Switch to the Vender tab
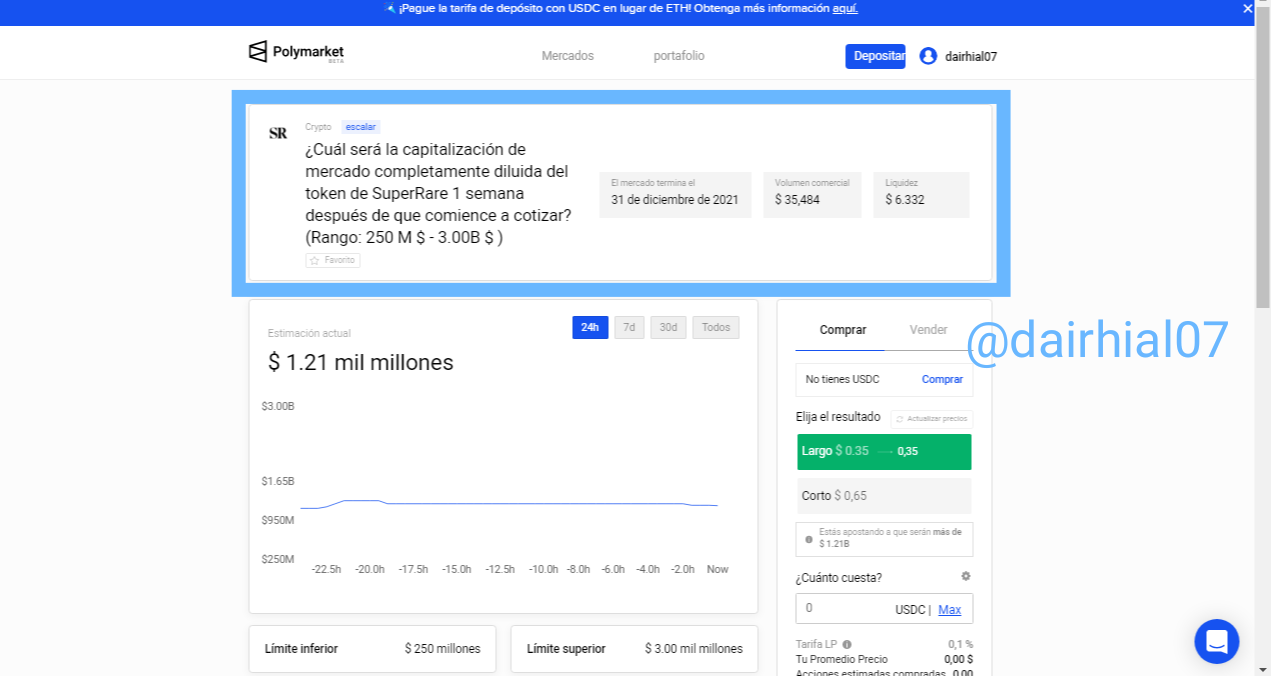 tap(928, 330)
